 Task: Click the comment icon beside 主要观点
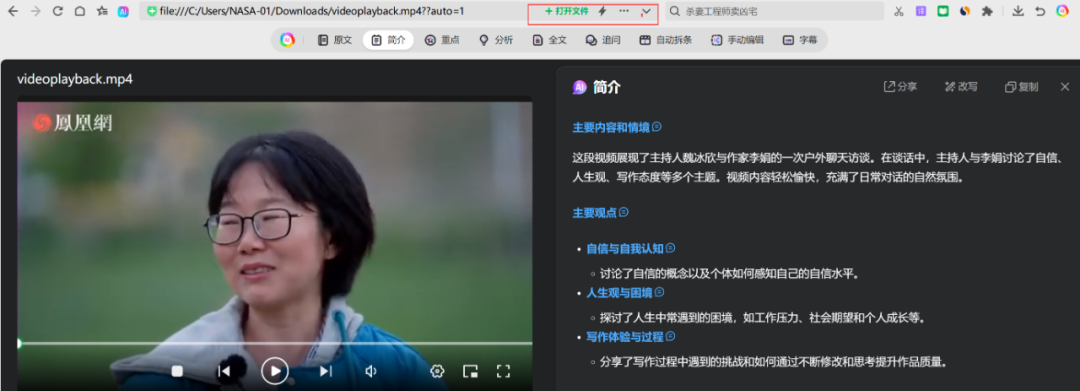623,212
